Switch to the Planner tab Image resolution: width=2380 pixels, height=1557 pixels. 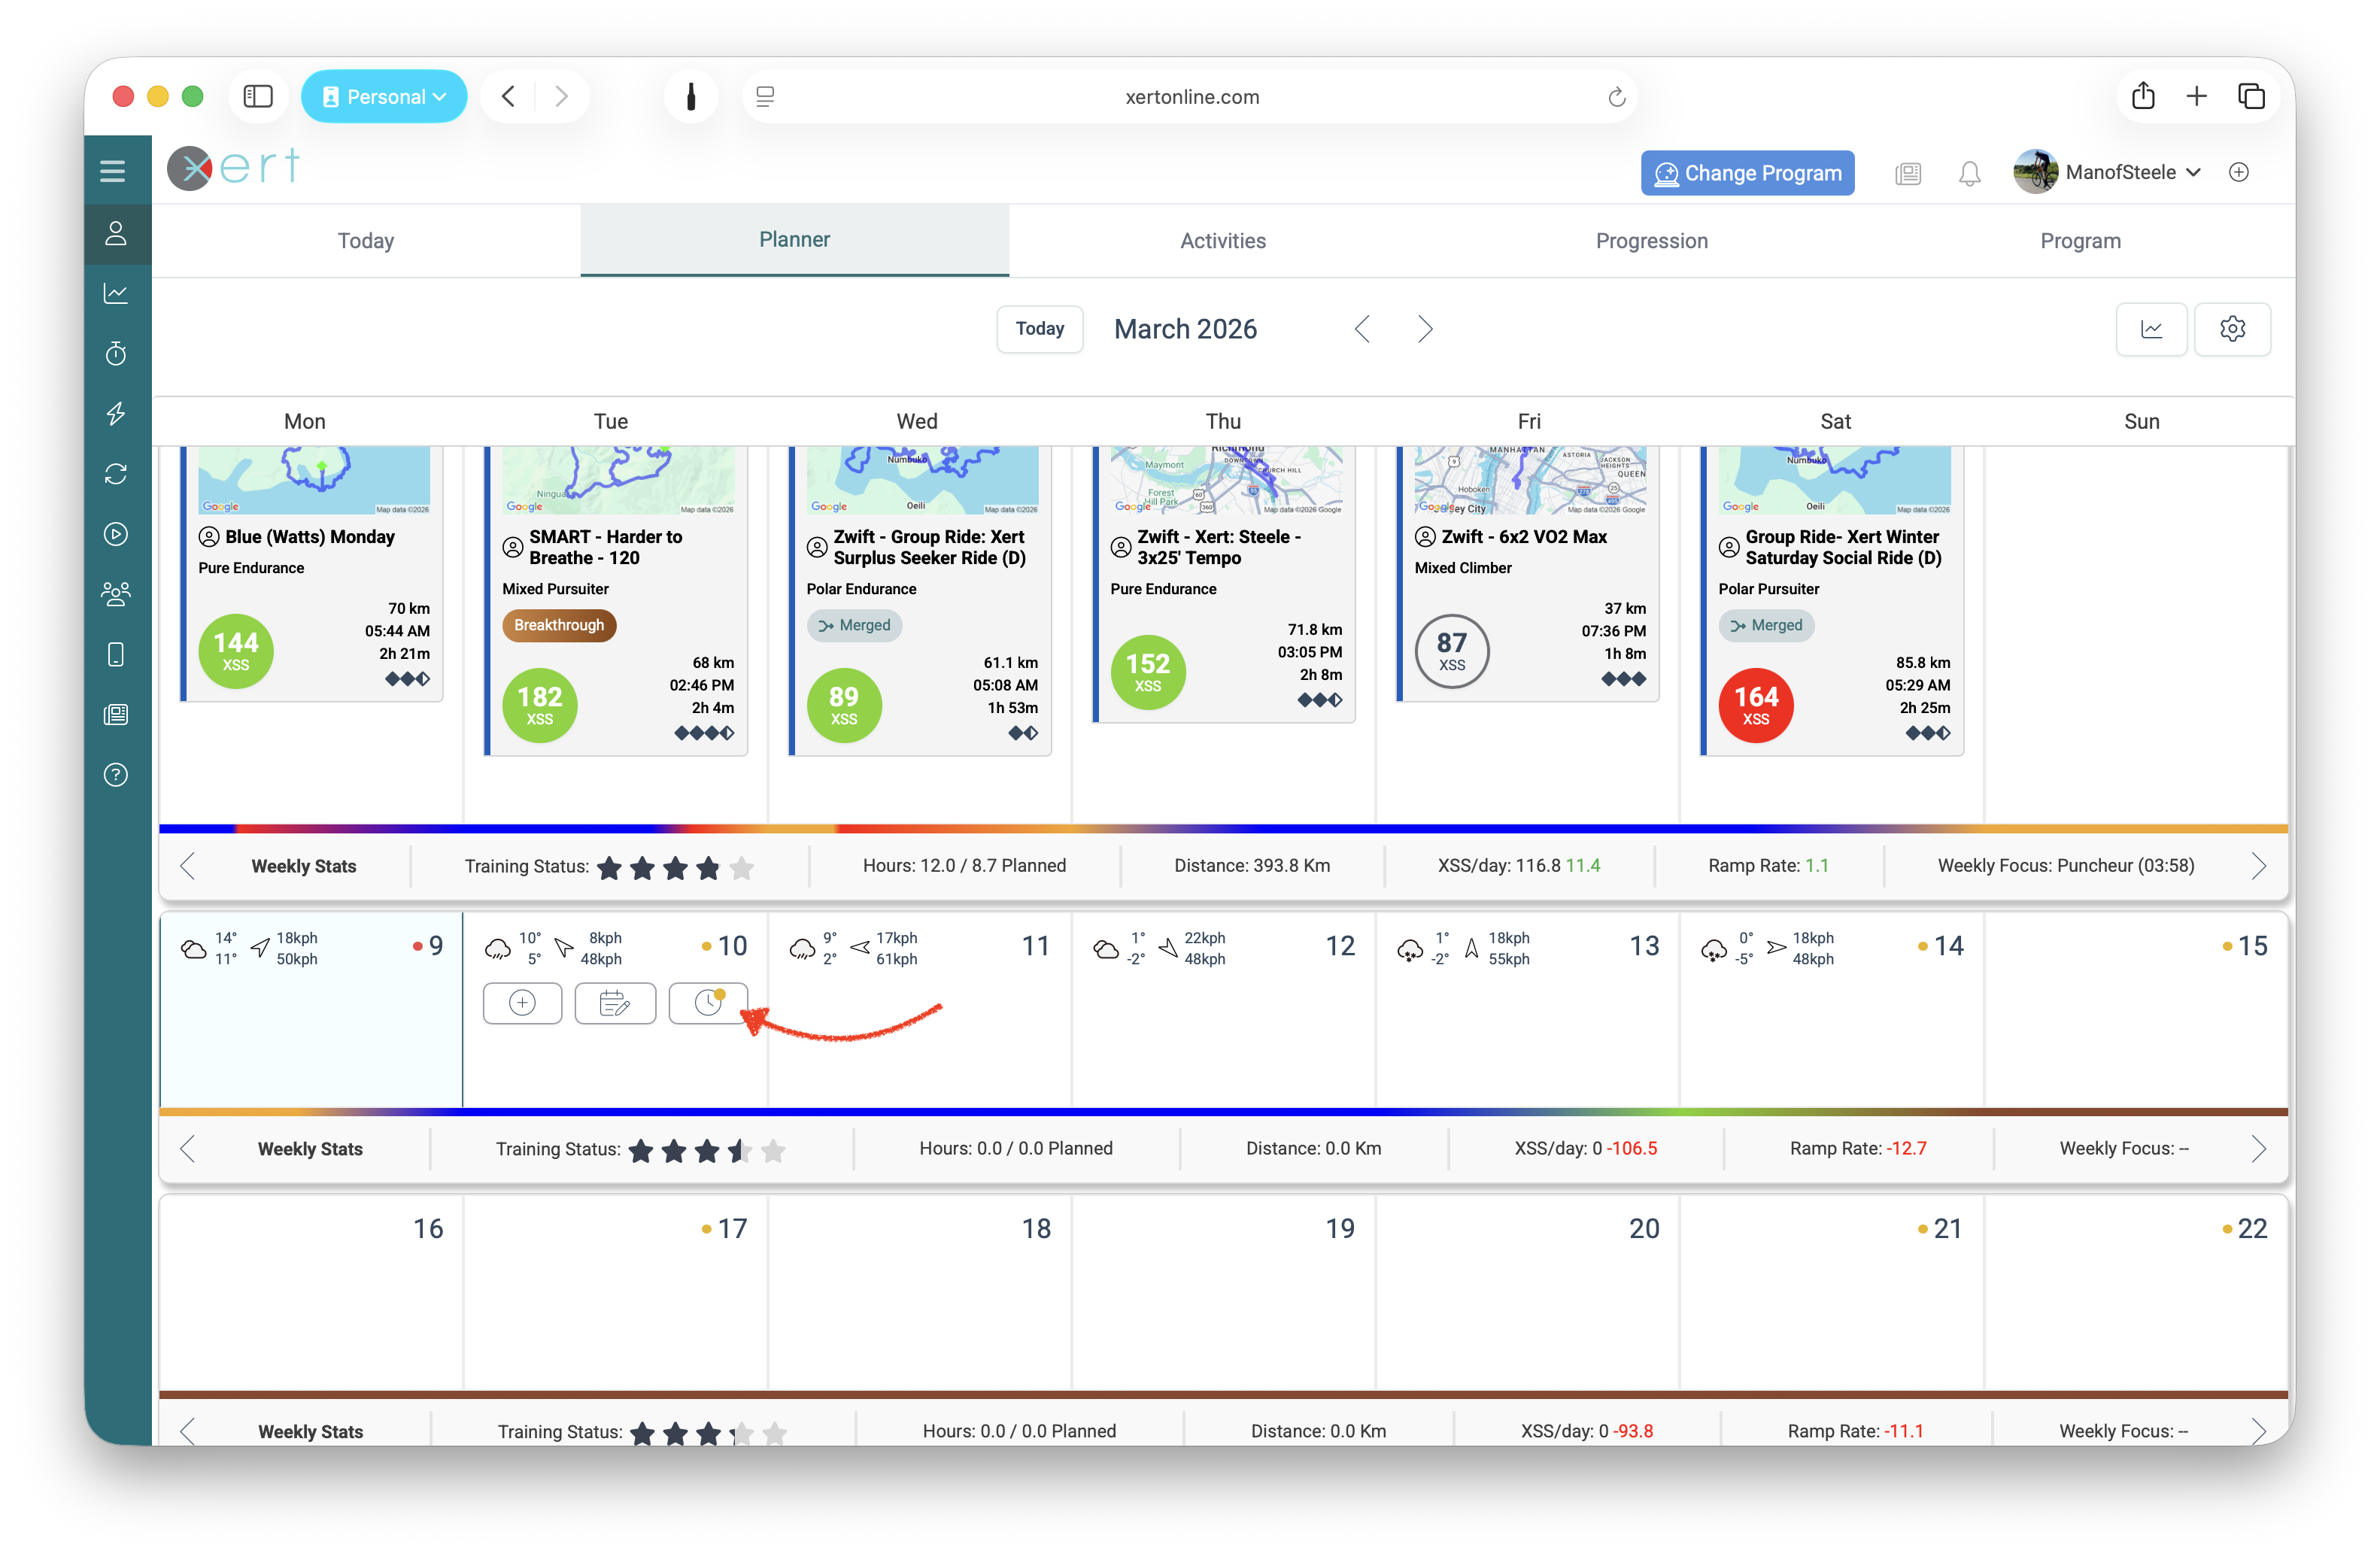click(x=794, y=240)
